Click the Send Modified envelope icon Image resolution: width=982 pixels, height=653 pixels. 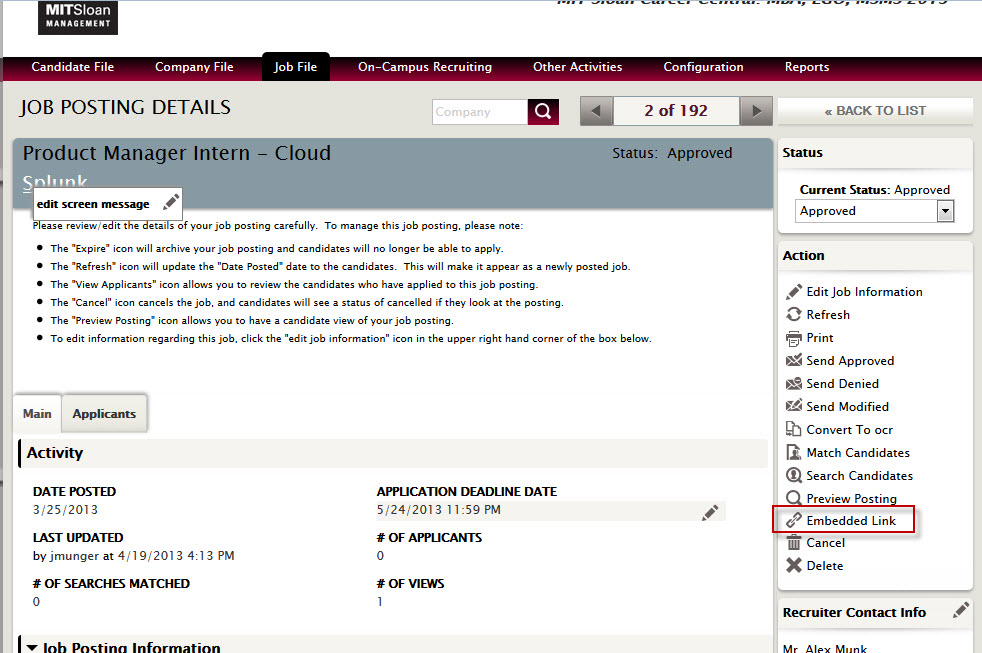coord(793,406)
